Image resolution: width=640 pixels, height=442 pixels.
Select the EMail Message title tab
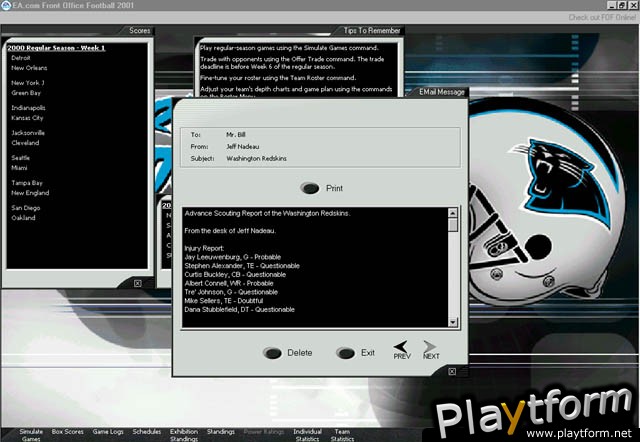[x=442, y=92]
